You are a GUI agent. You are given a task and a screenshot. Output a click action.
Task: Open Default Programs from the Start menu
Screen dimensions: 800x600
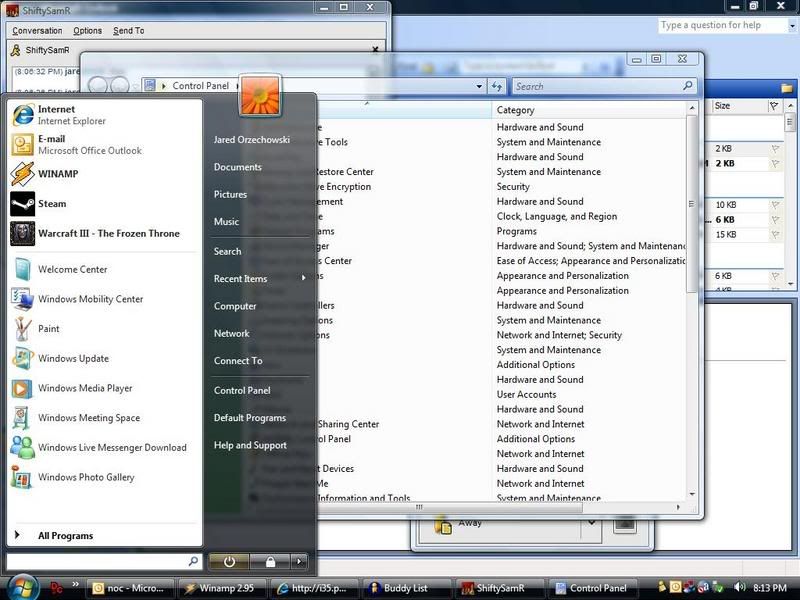coord(249,418)
